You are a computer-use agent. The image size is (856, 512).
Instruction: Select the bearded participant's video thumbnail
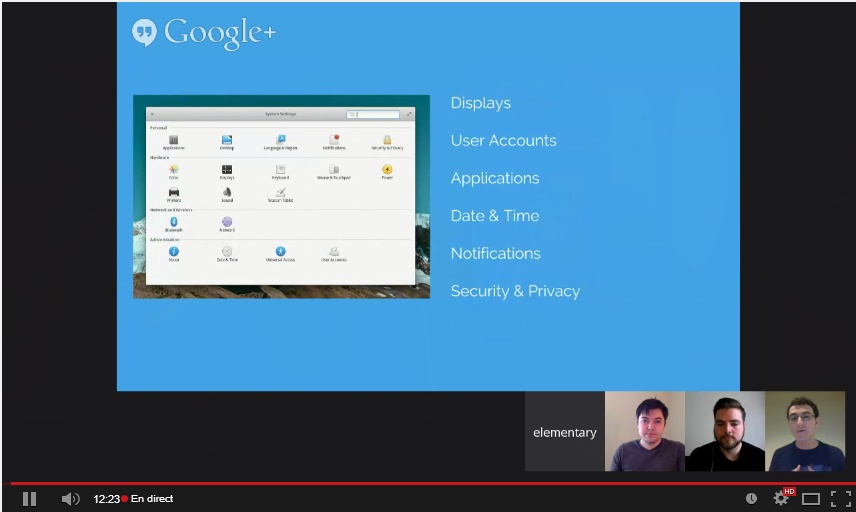tap(725, 431)
